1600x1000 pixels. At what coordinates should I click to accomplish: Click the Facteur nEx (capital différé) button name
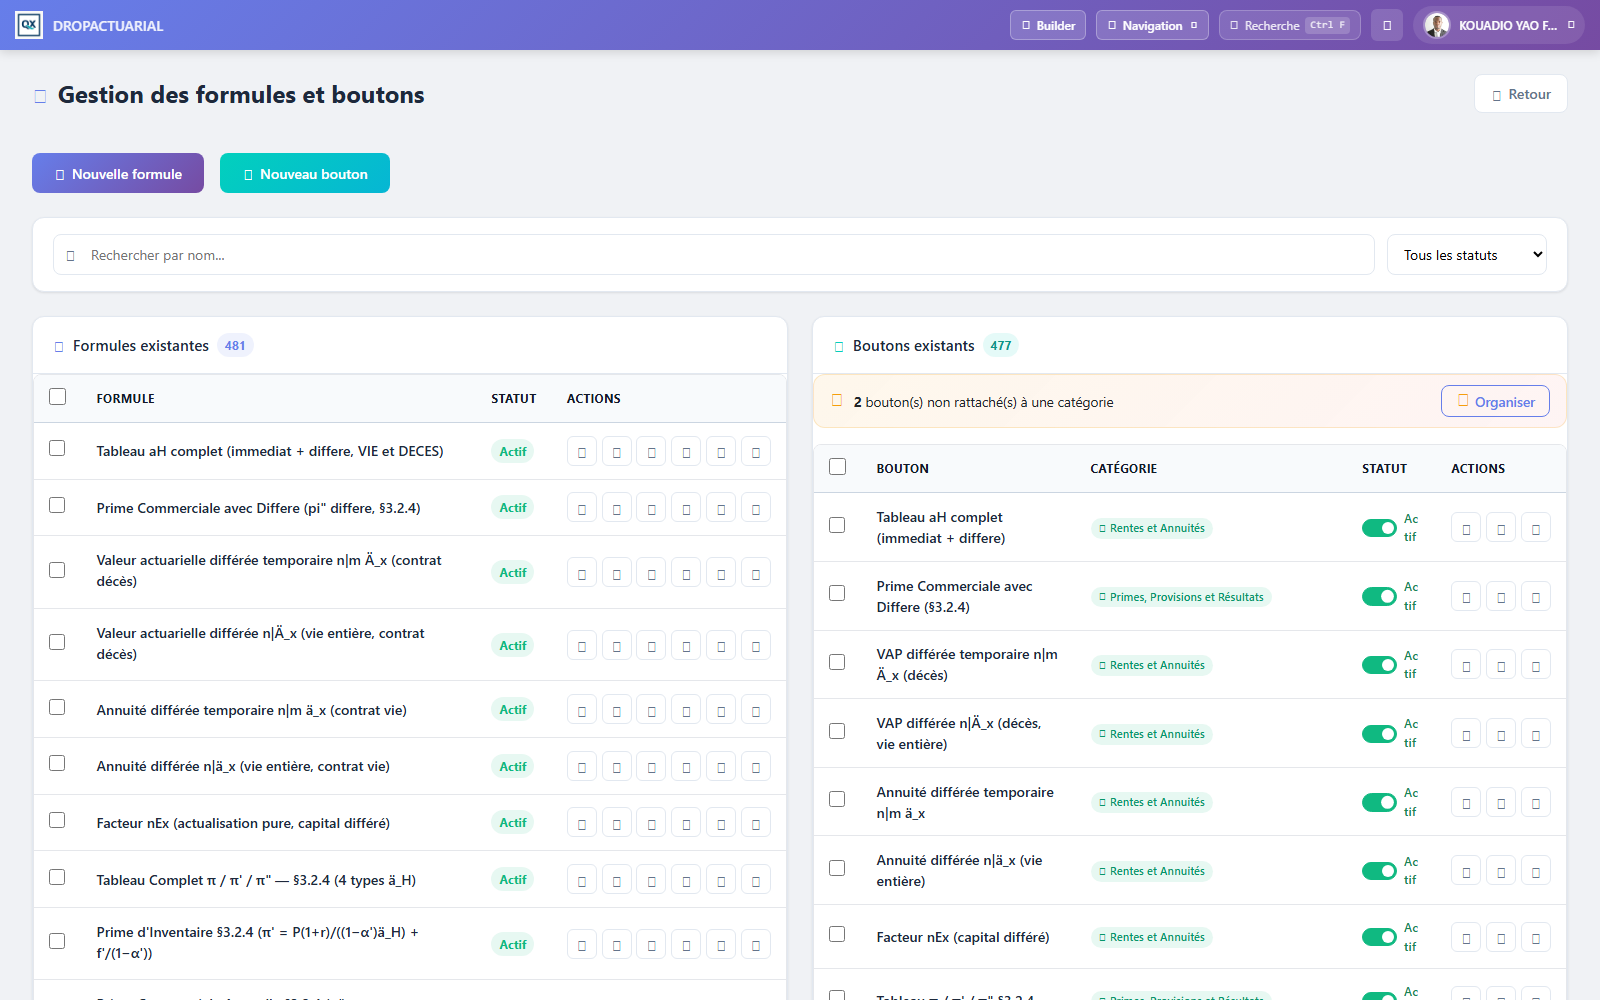pyautogui.click(x=963, y=937)
